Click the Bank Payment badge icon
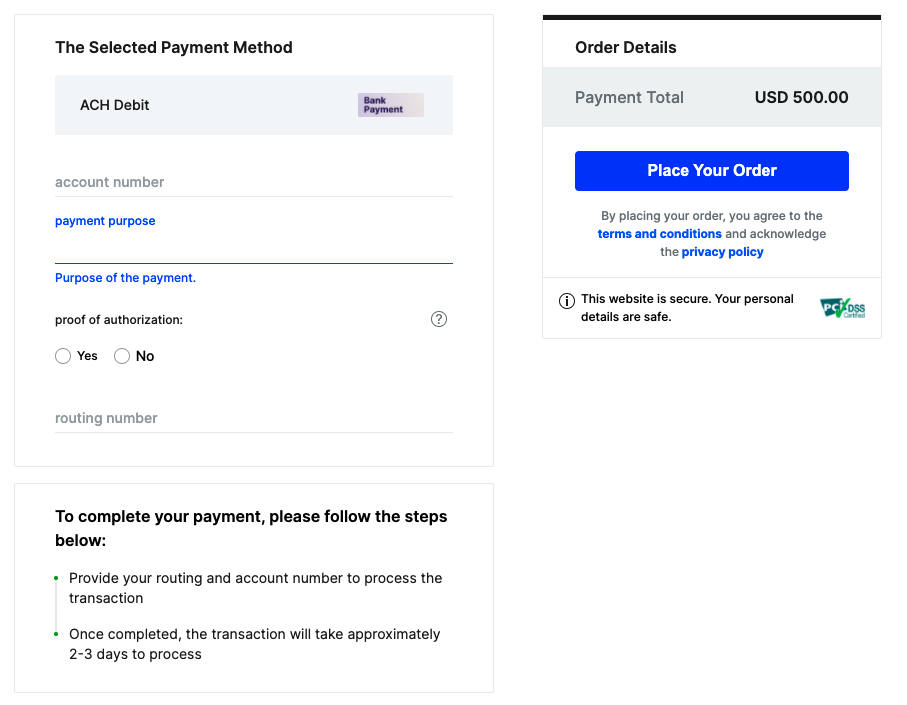907x705 pixels. pyautogui.click(x=390, y=105)
